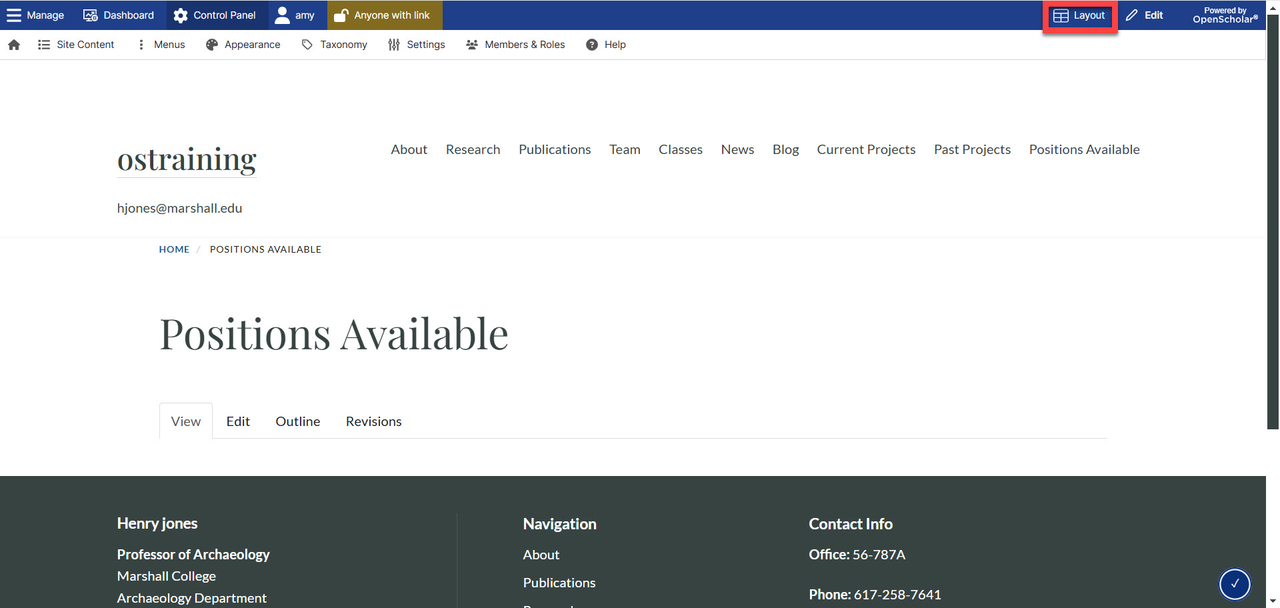Click the pencil Edit button in top bar
This screenshot has height=608, width=1280.
(1144, 15)
